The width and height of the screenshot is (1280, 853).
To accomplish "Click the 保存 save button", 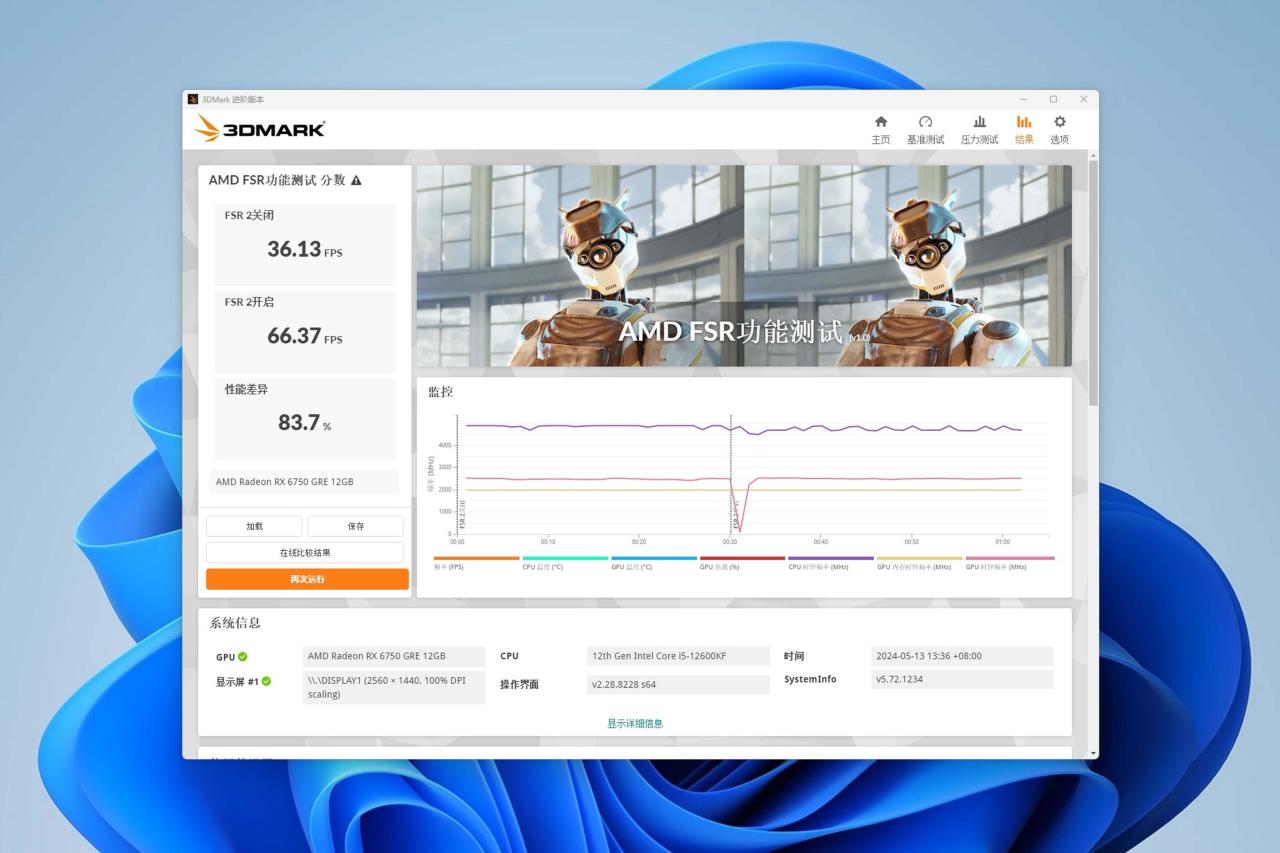I will [355, 526].
